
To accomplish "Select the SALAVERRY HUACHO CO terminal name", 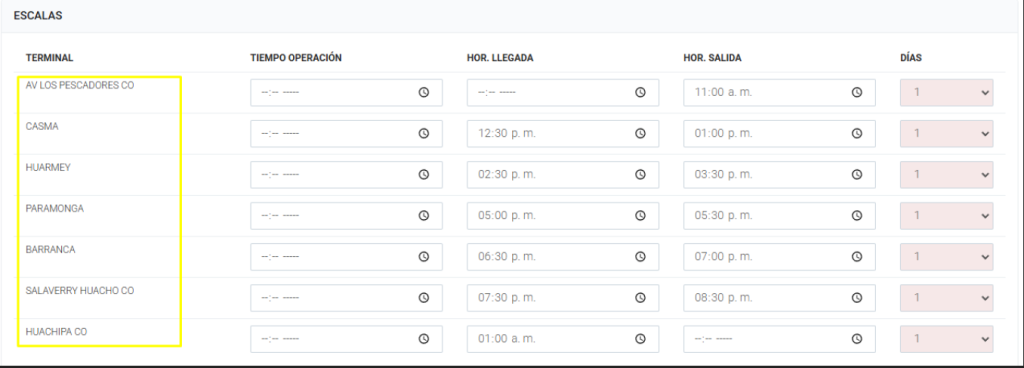I will coord(80,291).
